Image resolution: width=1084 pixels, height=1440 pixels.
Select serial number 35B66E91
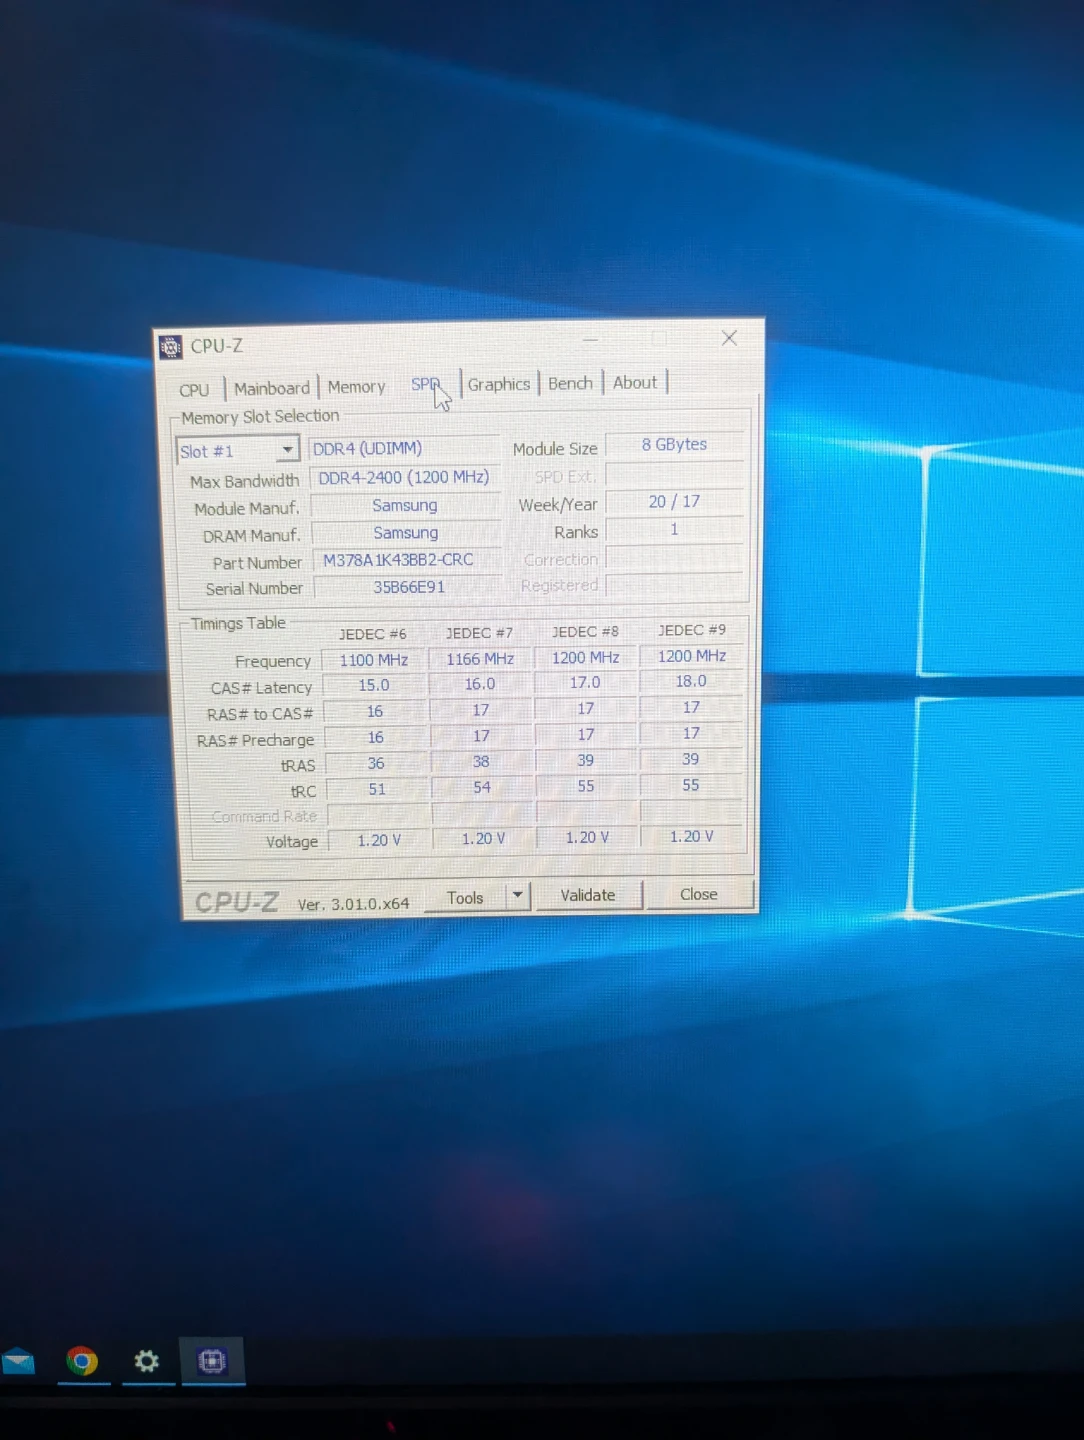point(408,587)
